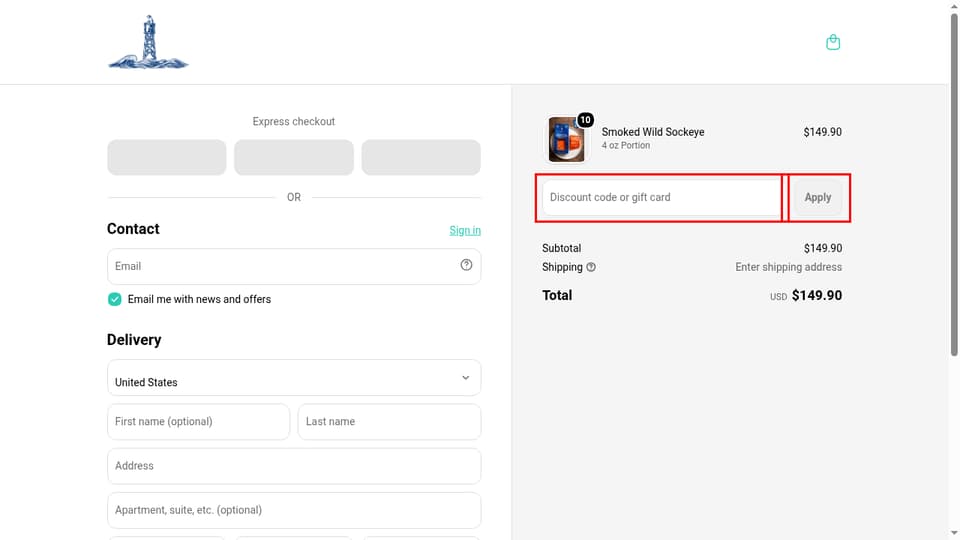960x540 pixels.
Task: Click the Smoked Wild Sockeye product thumbnail
Action: pos(566,140)
